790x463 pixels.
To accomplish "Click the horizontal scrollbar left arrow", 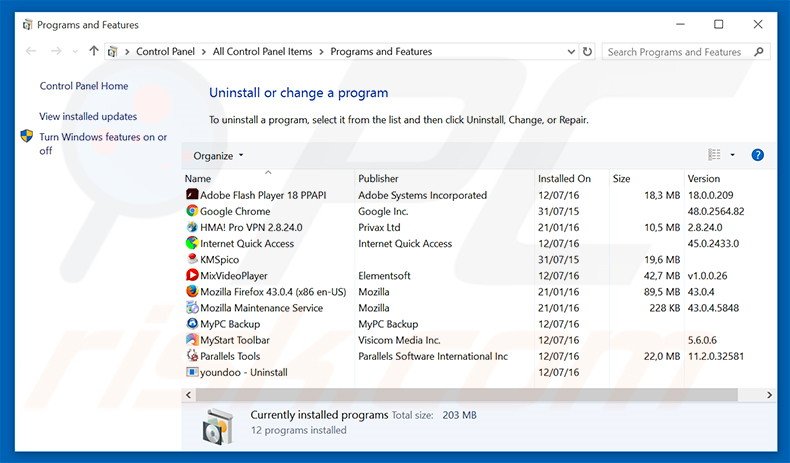I will pyautogui.click(x=188, y=395).
